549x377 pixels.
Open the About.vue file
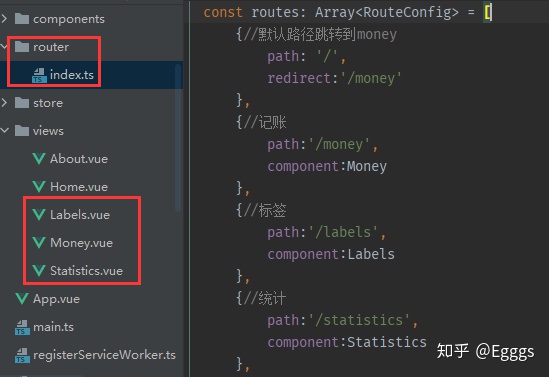tap(79, 159)
